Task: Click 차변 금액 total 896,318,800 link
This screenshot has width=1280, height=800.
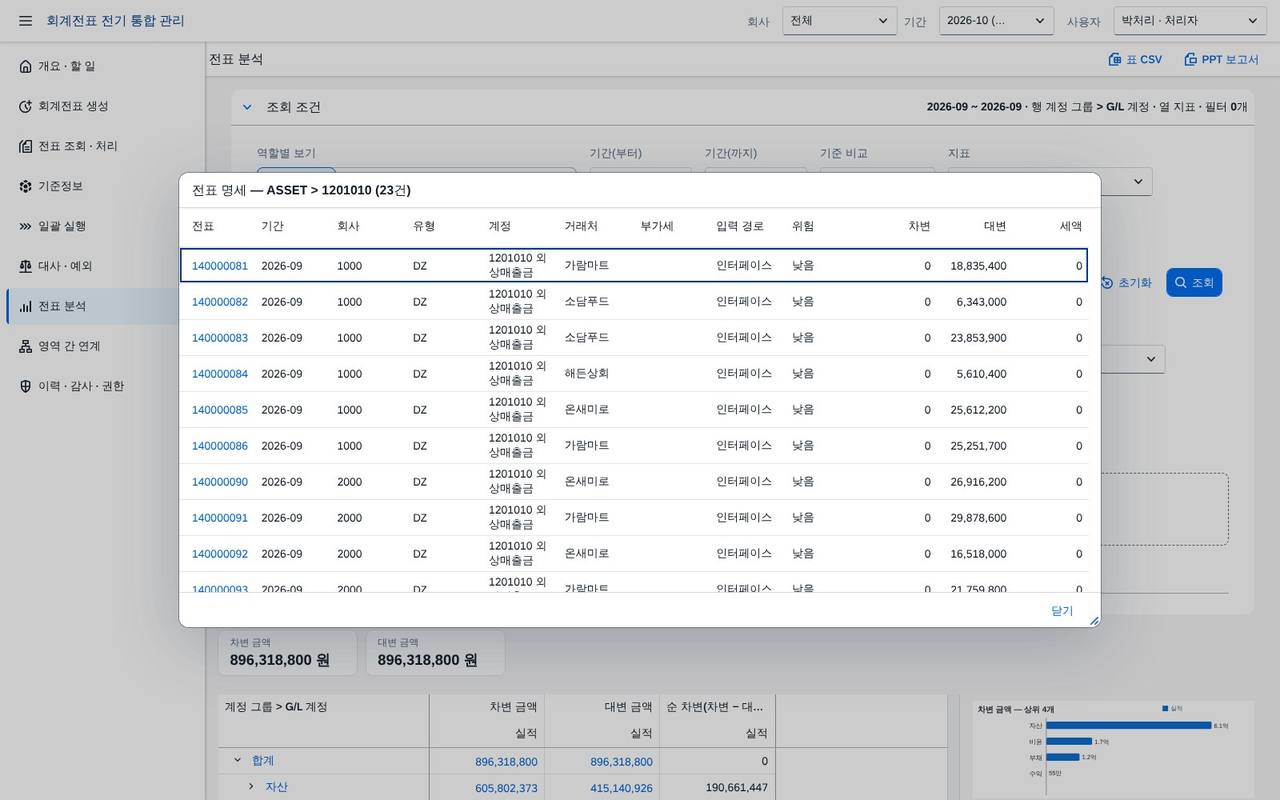Action: 506,762
